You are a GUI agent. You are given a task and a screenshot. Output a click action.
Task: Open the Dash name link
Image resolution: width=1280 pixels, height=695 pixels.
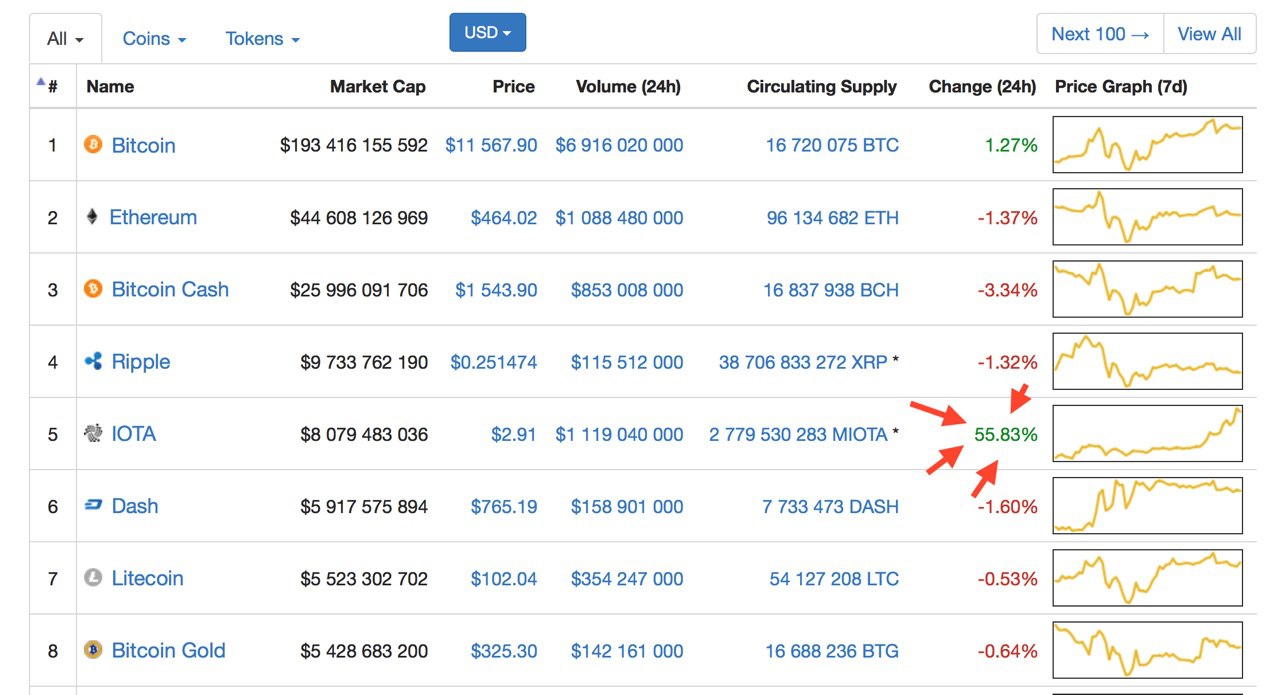[135, 506]
